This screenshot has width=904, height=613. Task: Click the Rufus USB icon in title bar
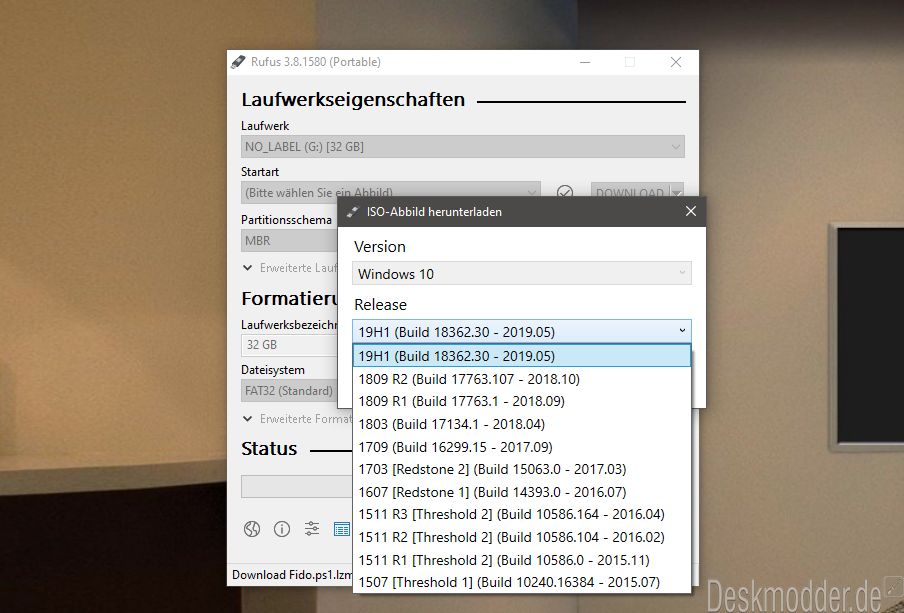[238, 62]
